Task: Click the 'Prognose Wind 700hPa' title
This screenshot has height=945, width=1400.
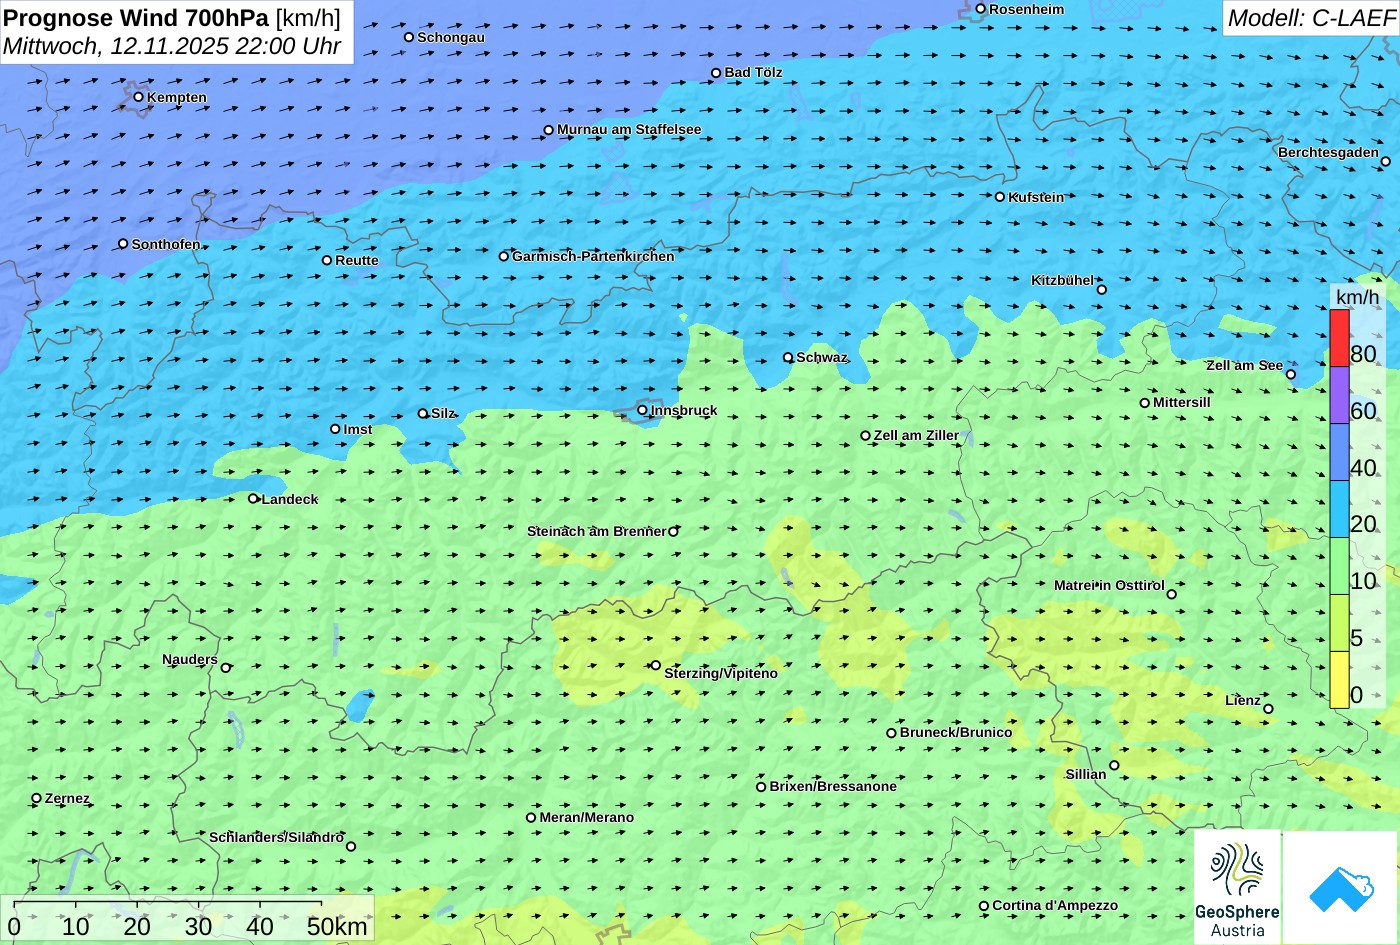Action: click(x=137, y=17)
